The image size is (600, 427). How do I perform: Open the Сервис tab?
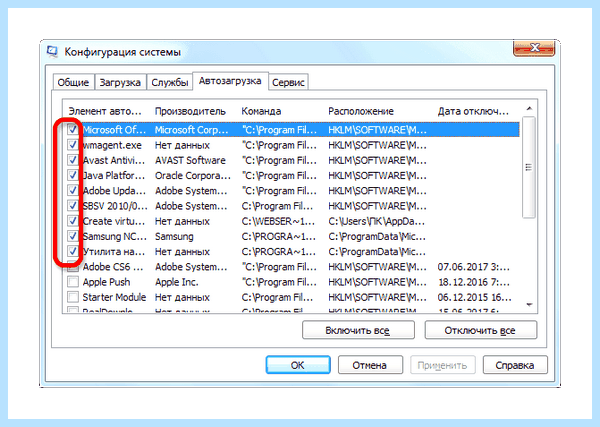coord(288,82)
